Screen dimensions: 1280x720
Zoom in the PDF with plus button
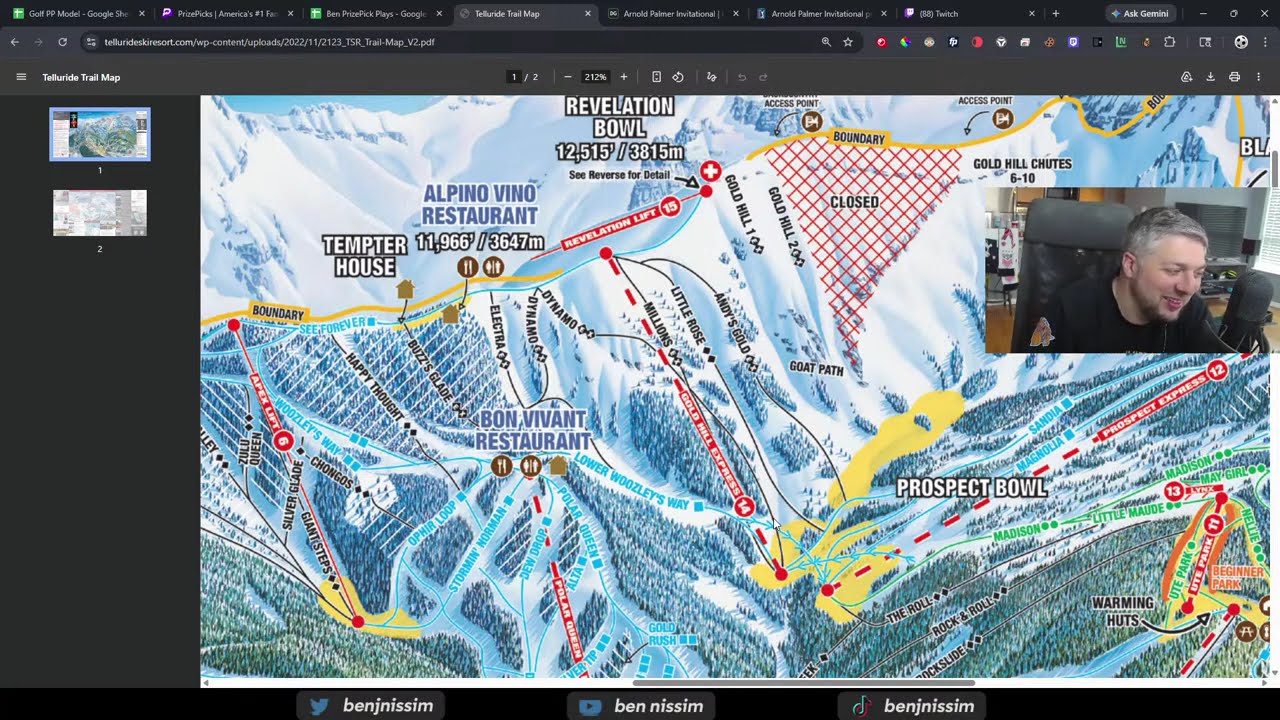click(624, 77)
